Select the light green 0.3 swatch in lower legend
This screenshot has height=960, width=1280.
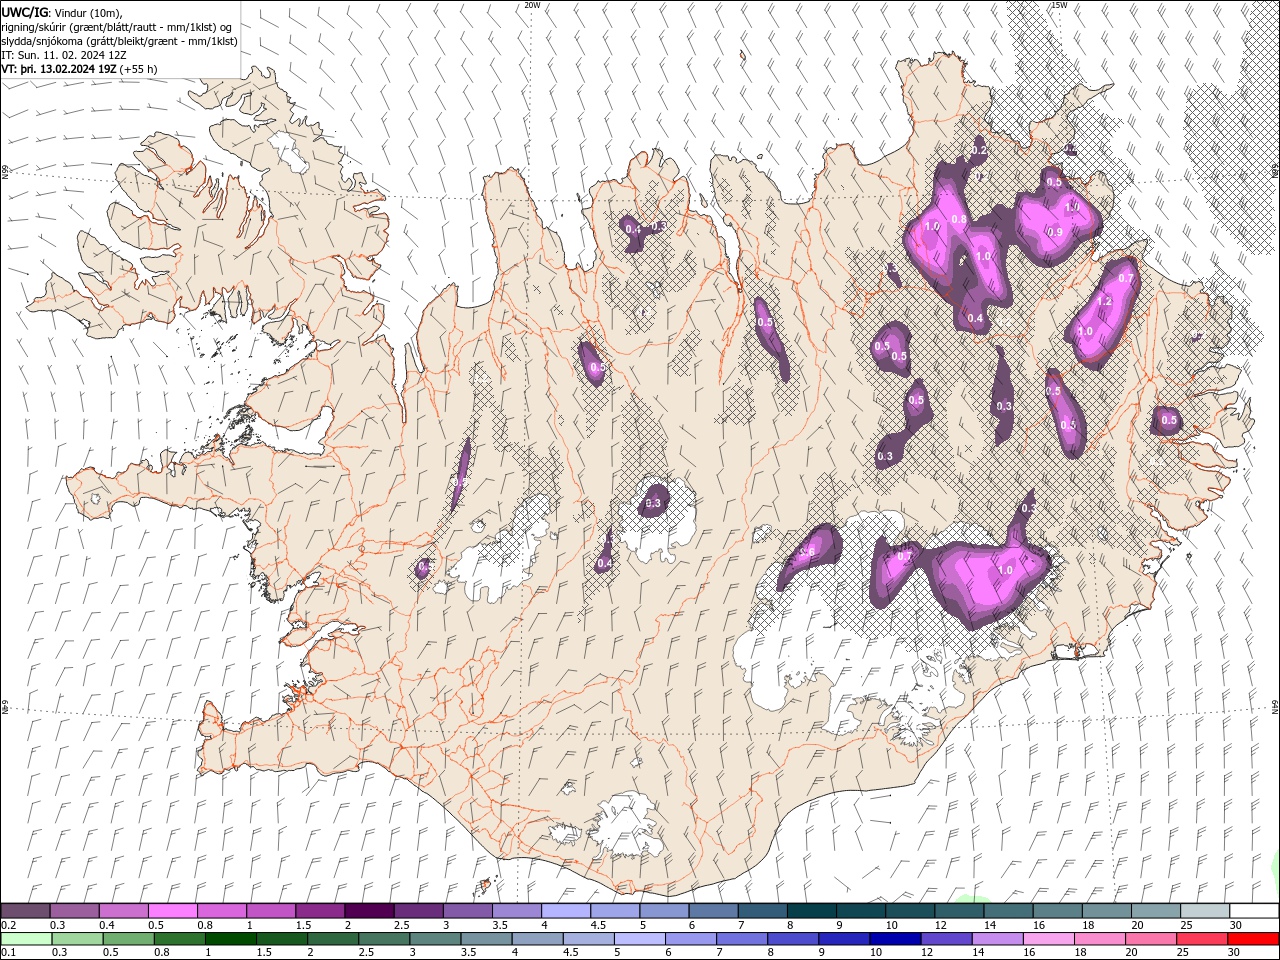77,939
